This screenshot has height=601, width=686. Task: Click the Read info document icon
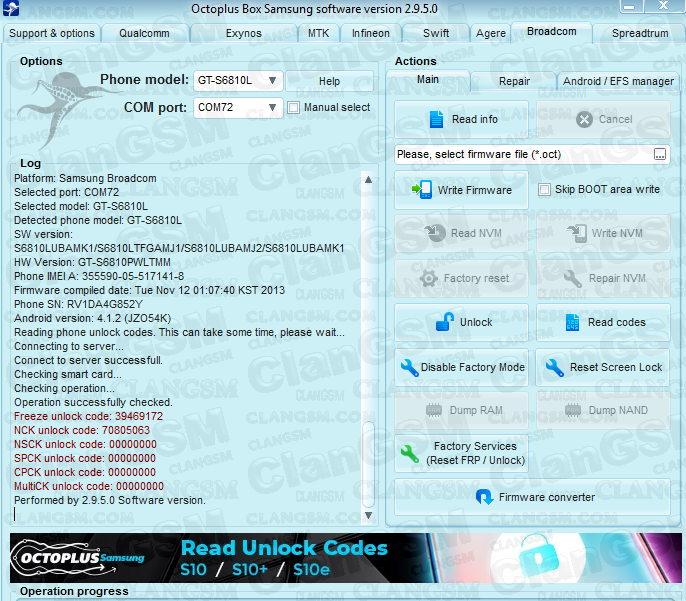click(x=436, y=119)
